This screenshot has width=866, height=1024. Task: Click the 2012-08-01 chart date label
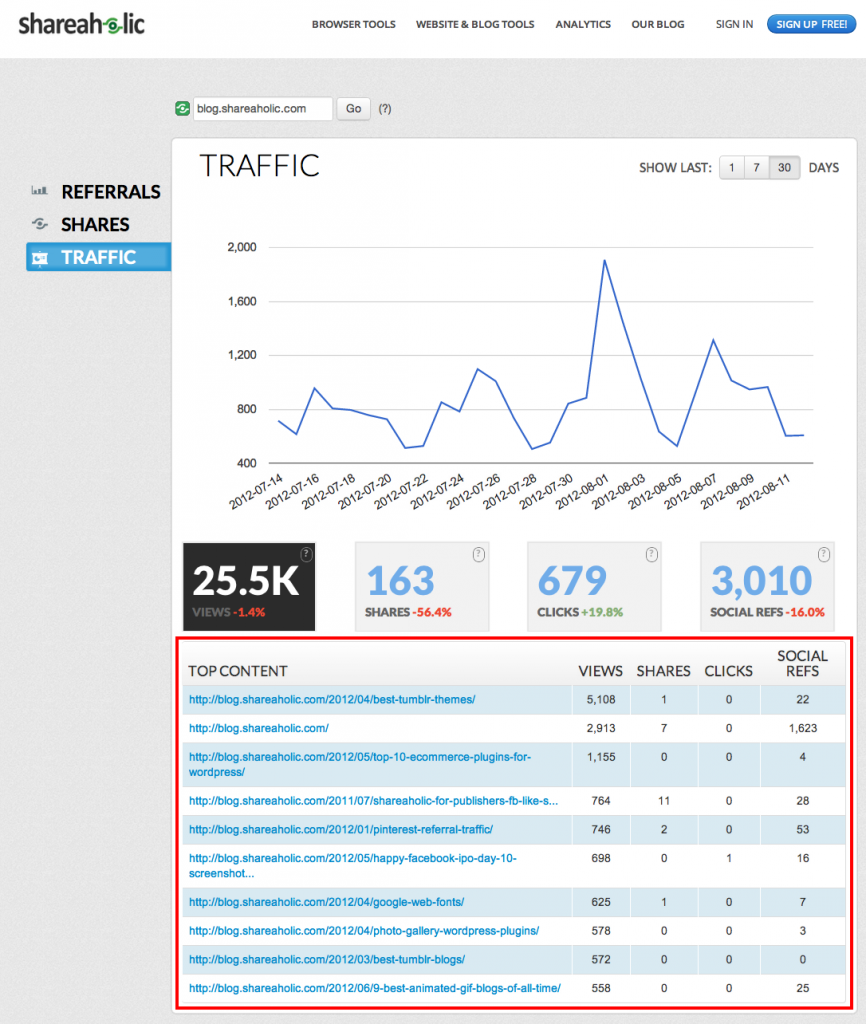(581, 492)
